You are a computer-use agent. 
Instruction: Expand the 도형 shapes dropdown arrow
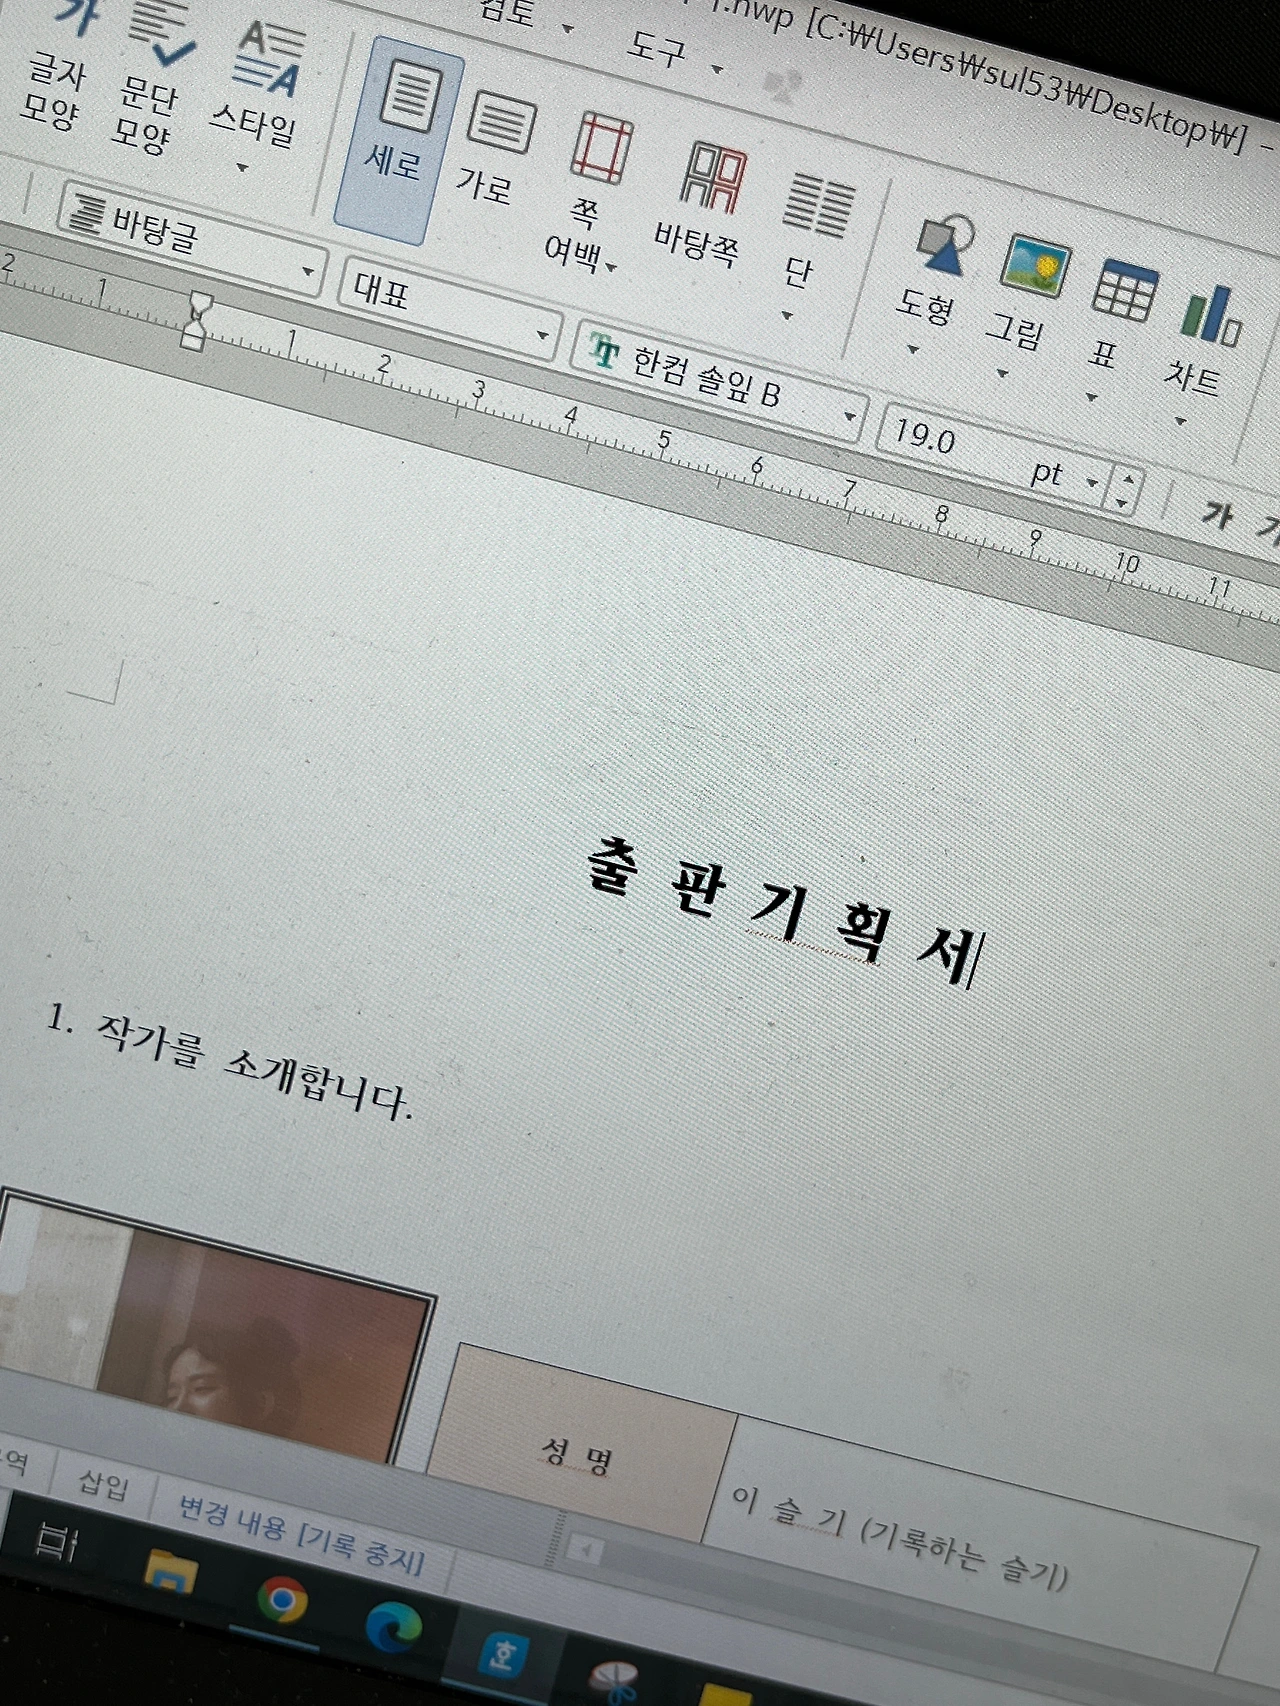(912, 350)
